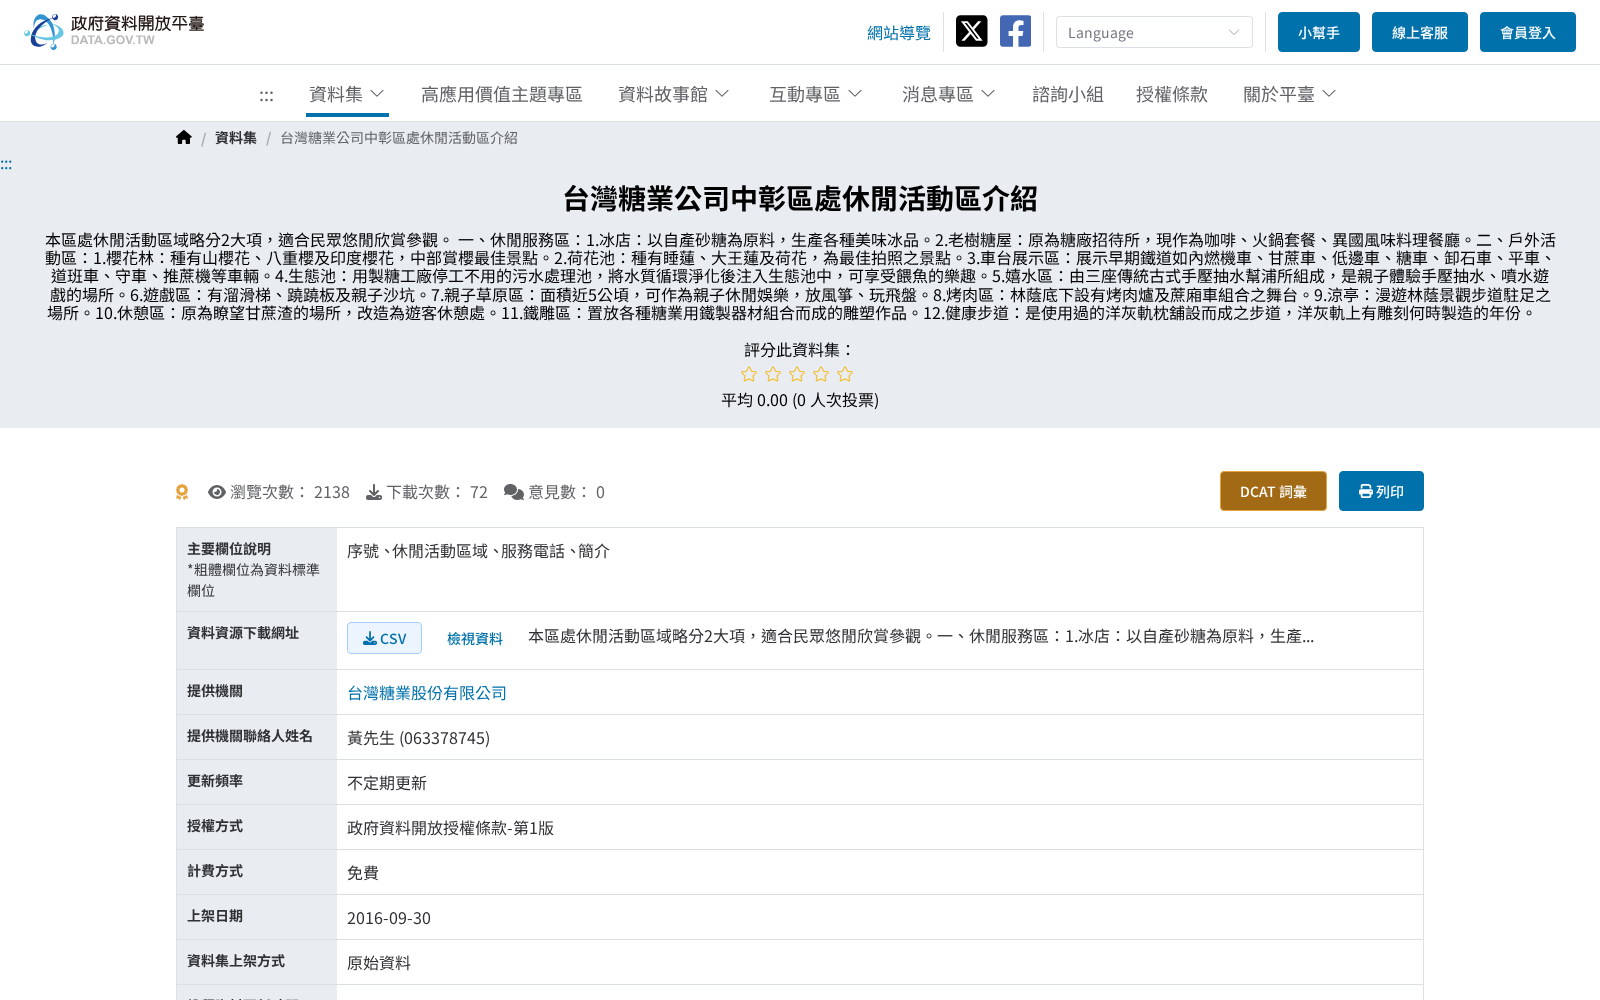
Task: Click the contact value 黃先生 (063378745)
Action: pyautogui.click(x=418, y=738)
